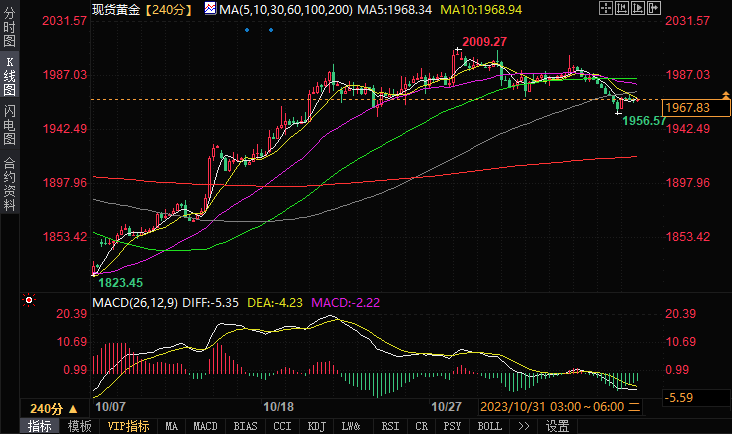732x434 pixels.
Task: Select the CCI indicator button
Action: 282,426
